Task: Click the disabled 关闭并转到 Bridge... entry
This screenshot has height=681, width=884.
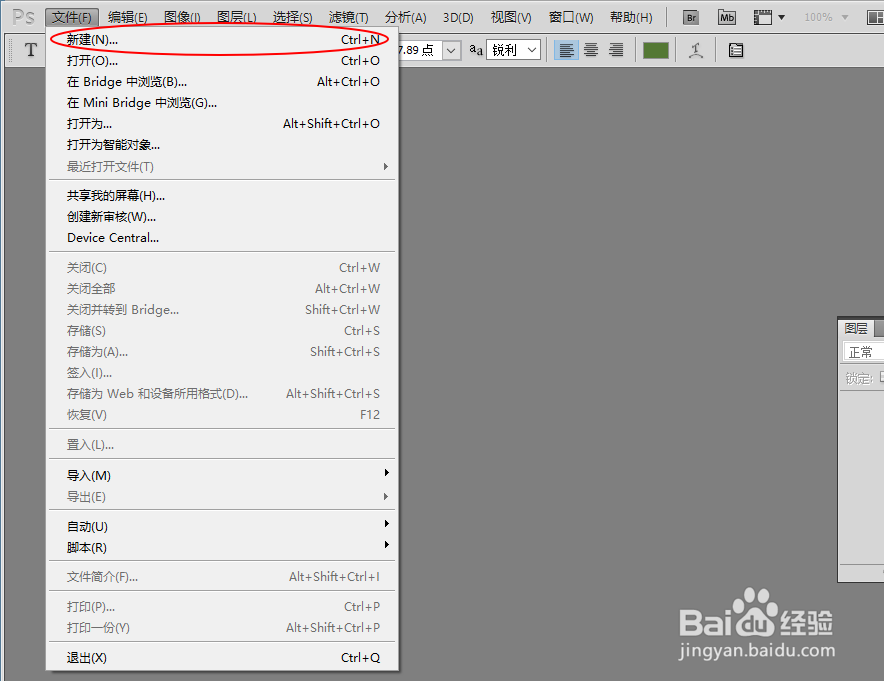Action: (222, 309)
